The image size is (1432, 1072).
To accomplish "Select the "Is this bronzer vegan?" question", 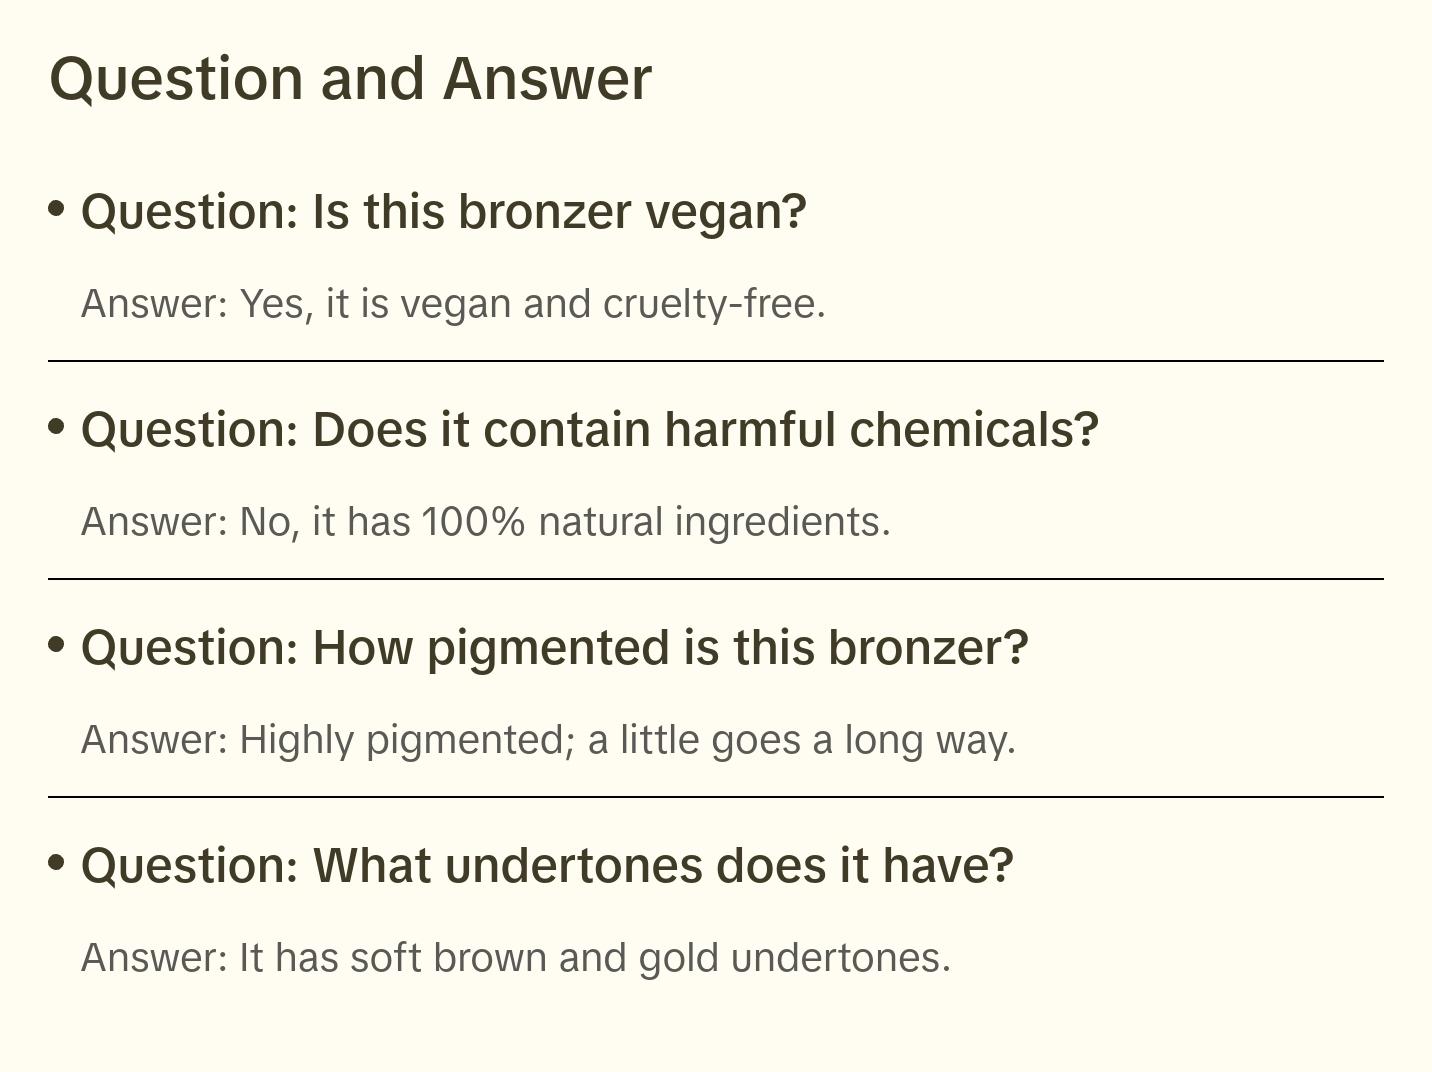I will point(443,212).
